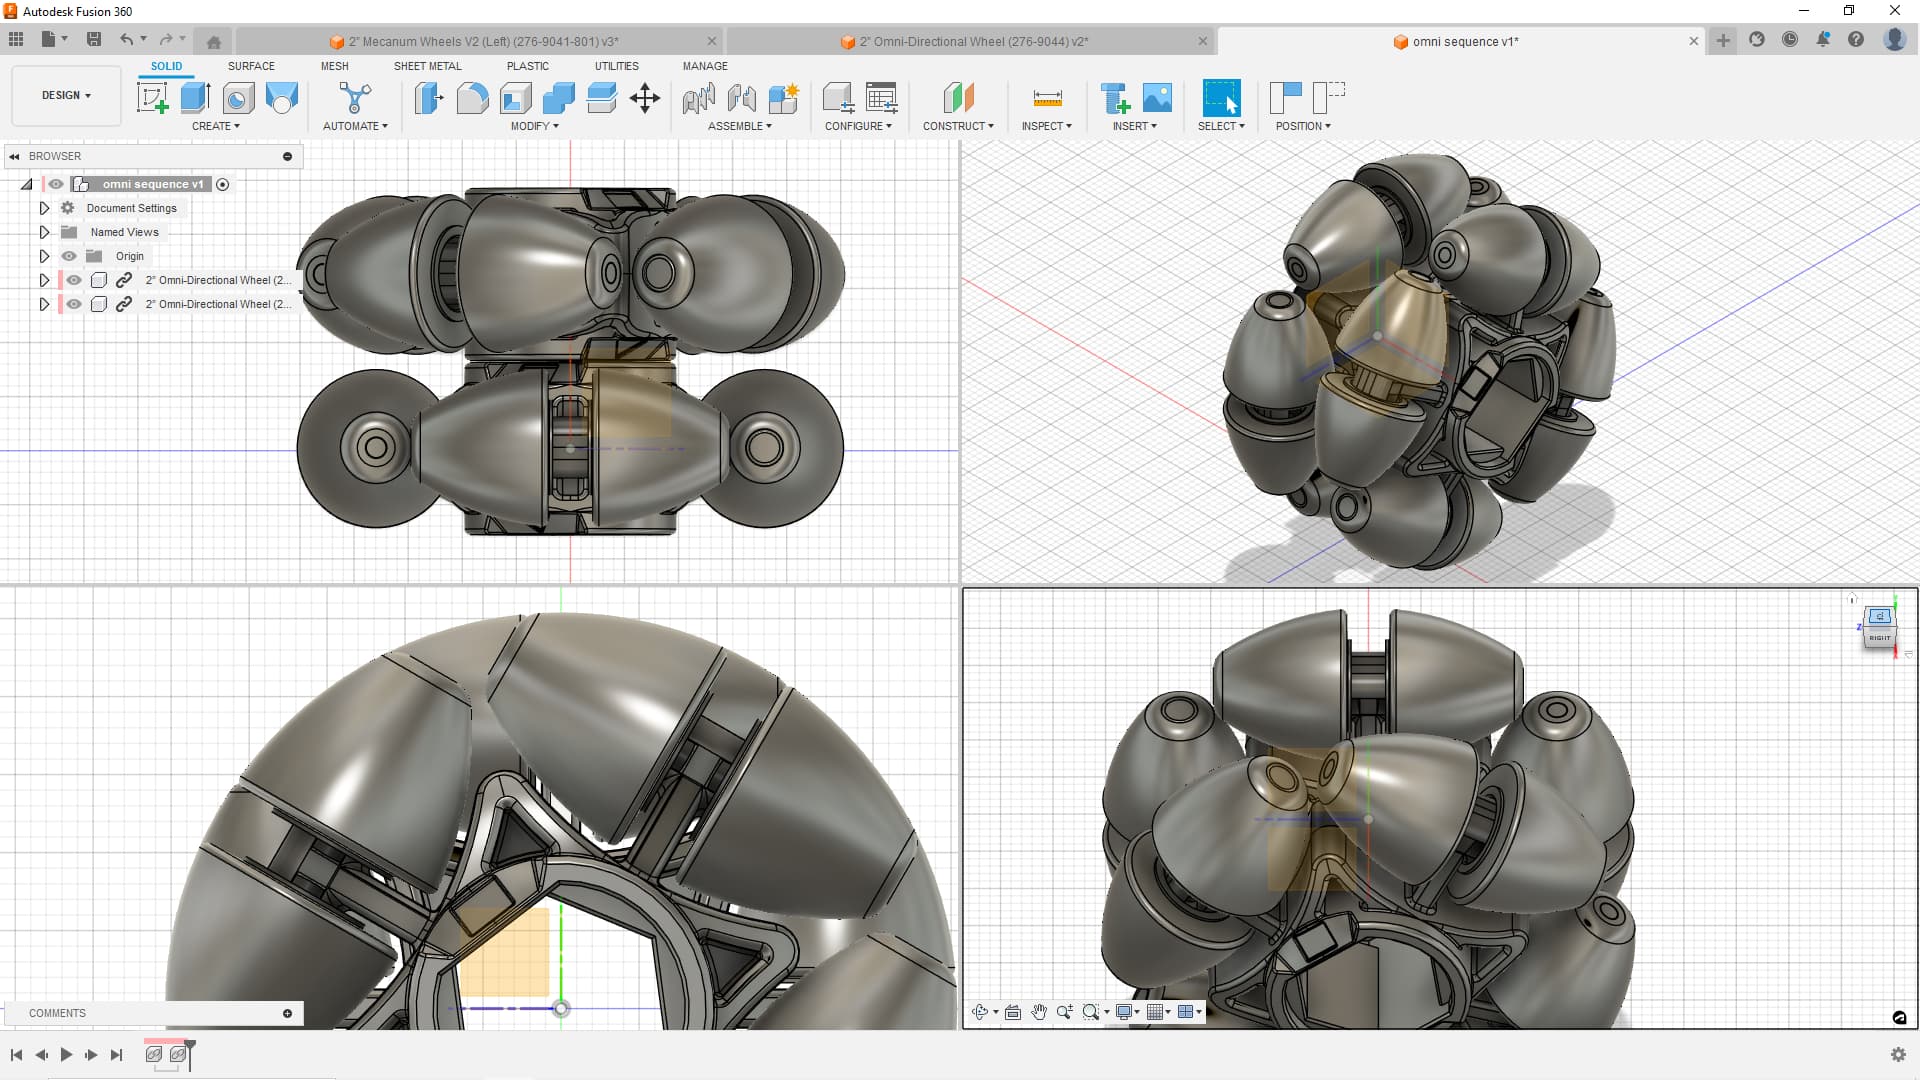Select the Hole tool
1920x1080 pixels.
[282, 98]
